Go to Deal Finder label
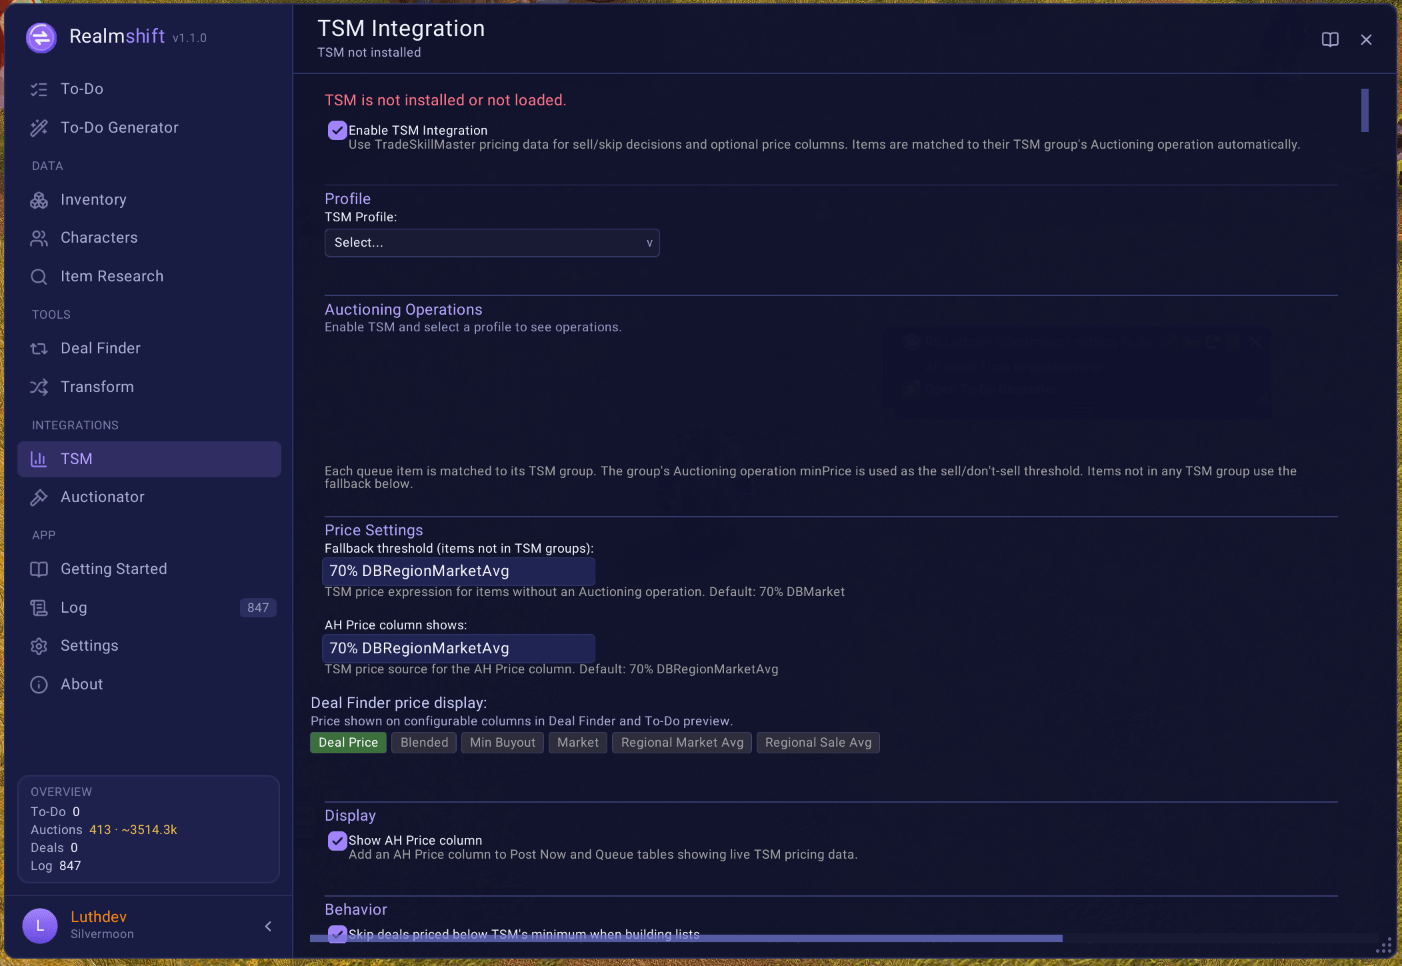1402x966 pixels. [x=100, y=348]
